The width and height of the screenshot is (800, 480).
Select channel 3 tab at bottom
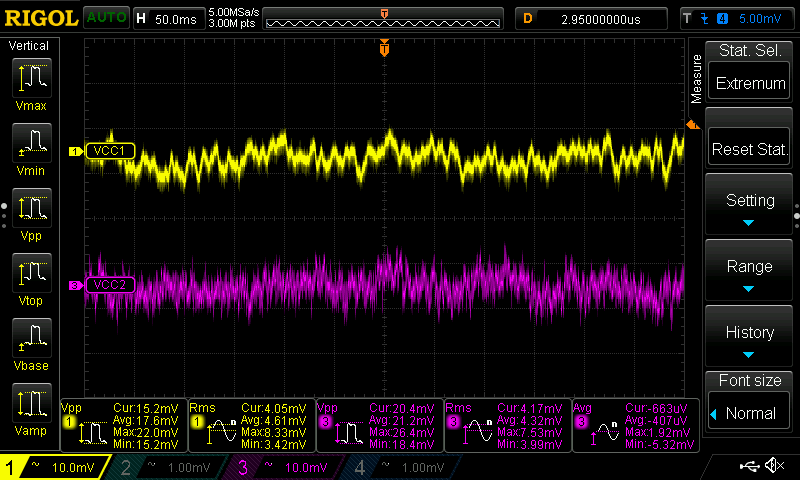283,467
